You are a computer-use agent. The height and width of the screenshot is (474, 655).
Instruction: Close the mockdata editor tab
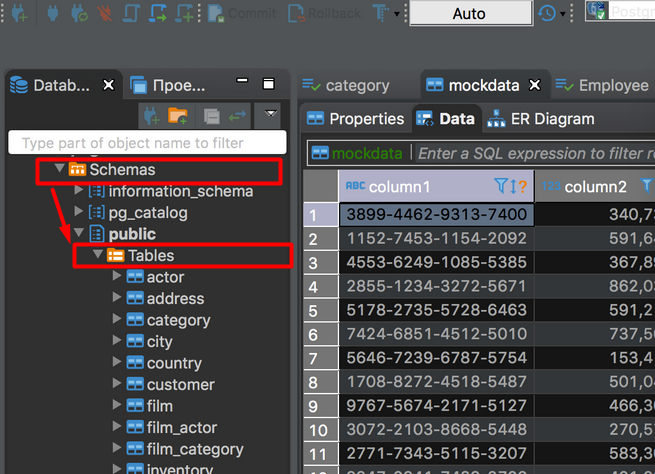click(x=535, y=85)
